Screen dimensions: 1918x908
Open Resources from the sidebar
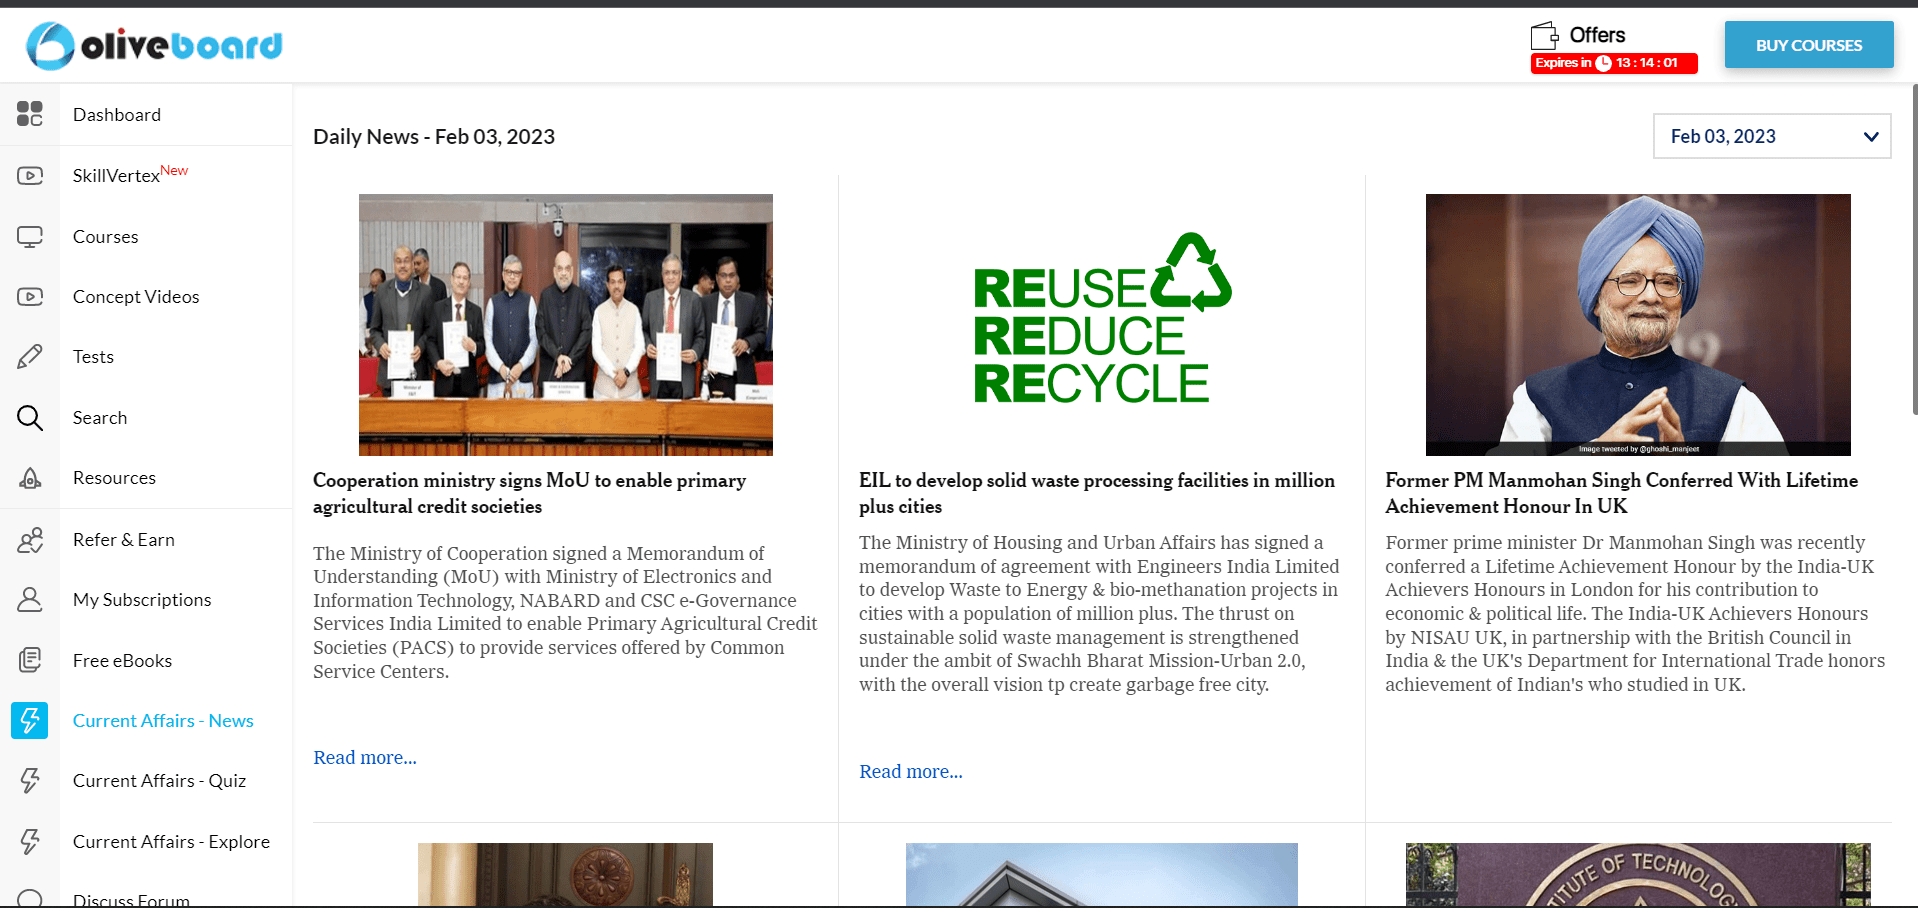pos(114,478)
